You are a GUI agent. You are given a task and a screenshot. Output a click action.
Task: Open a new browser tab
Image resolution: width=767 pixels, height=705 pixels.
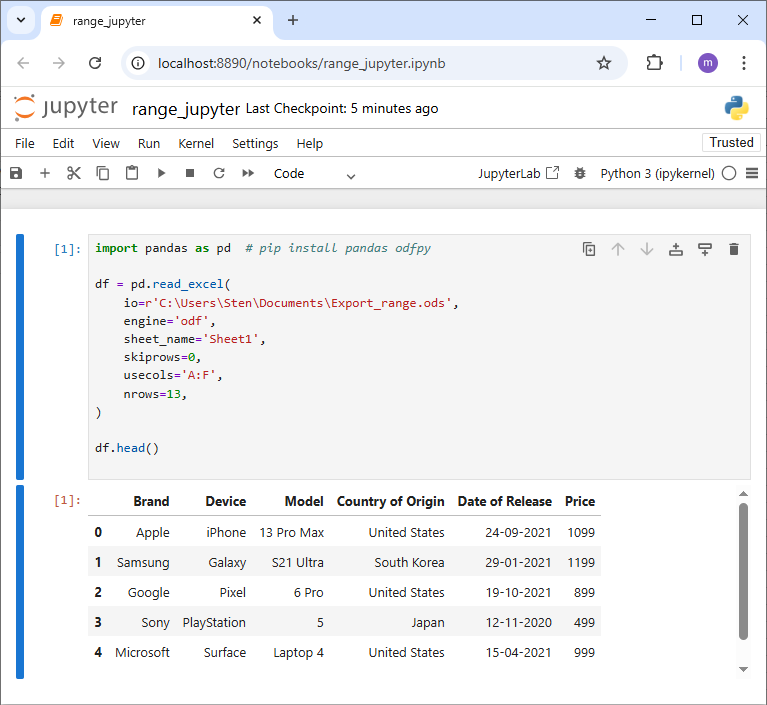pos(293,21)
